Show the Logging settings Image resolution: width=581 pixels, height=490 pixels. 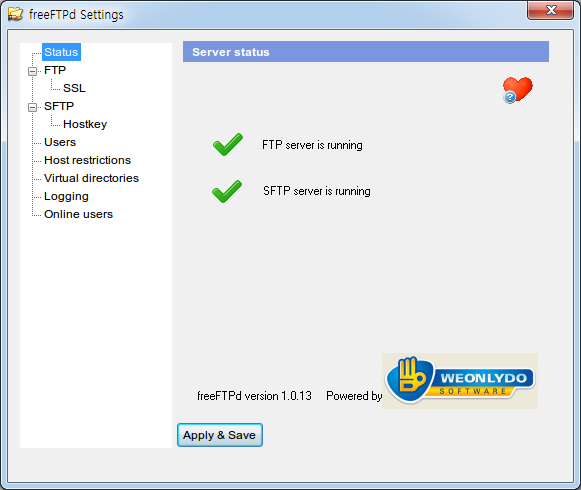(66, 196)
